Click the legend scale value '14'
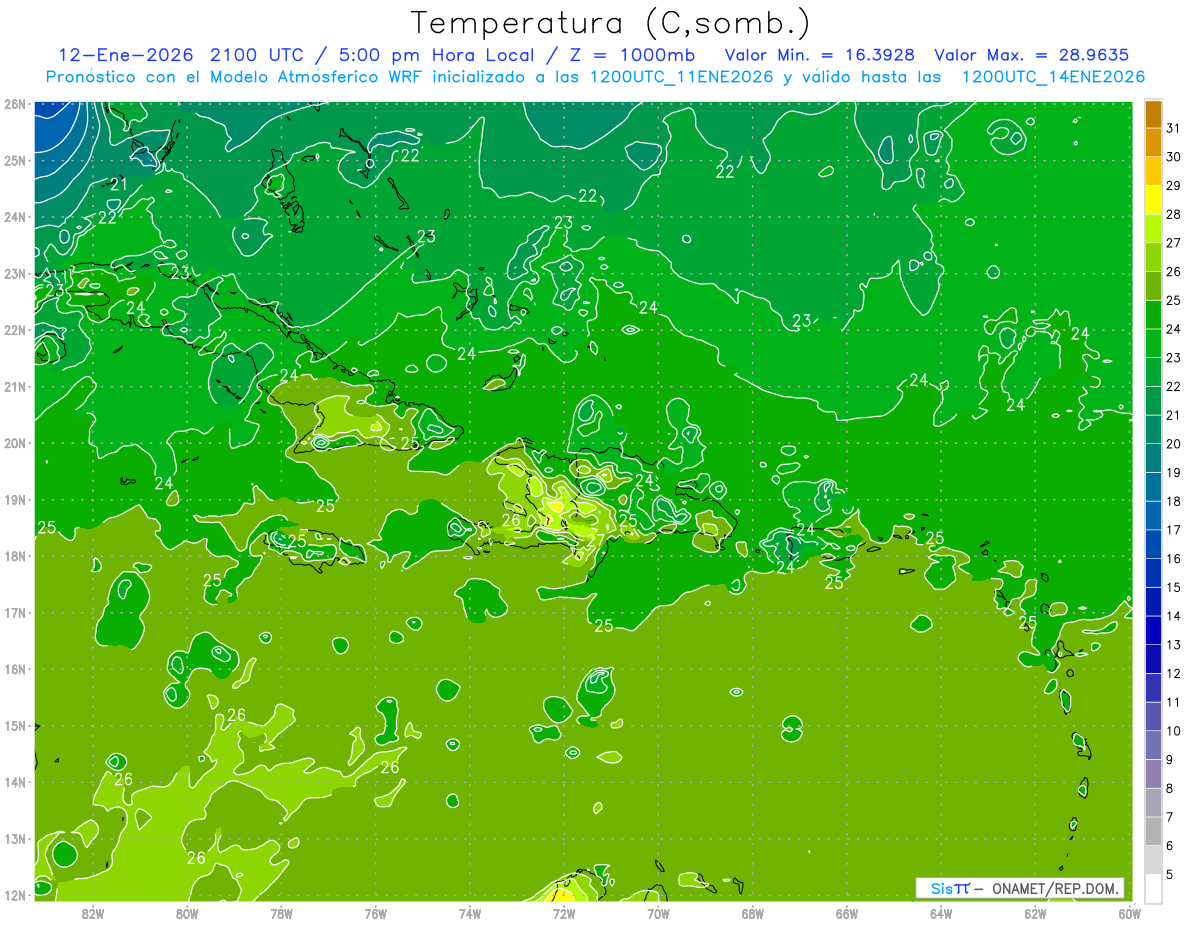 [1173, 616]
